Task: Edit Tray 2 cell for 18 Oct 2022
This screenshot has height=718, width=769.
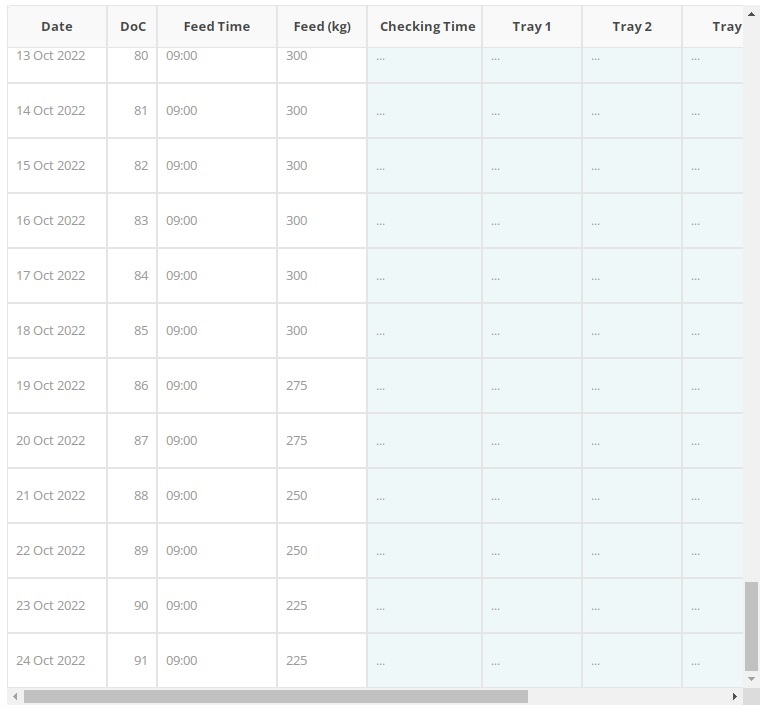Action: pos(631,331)
